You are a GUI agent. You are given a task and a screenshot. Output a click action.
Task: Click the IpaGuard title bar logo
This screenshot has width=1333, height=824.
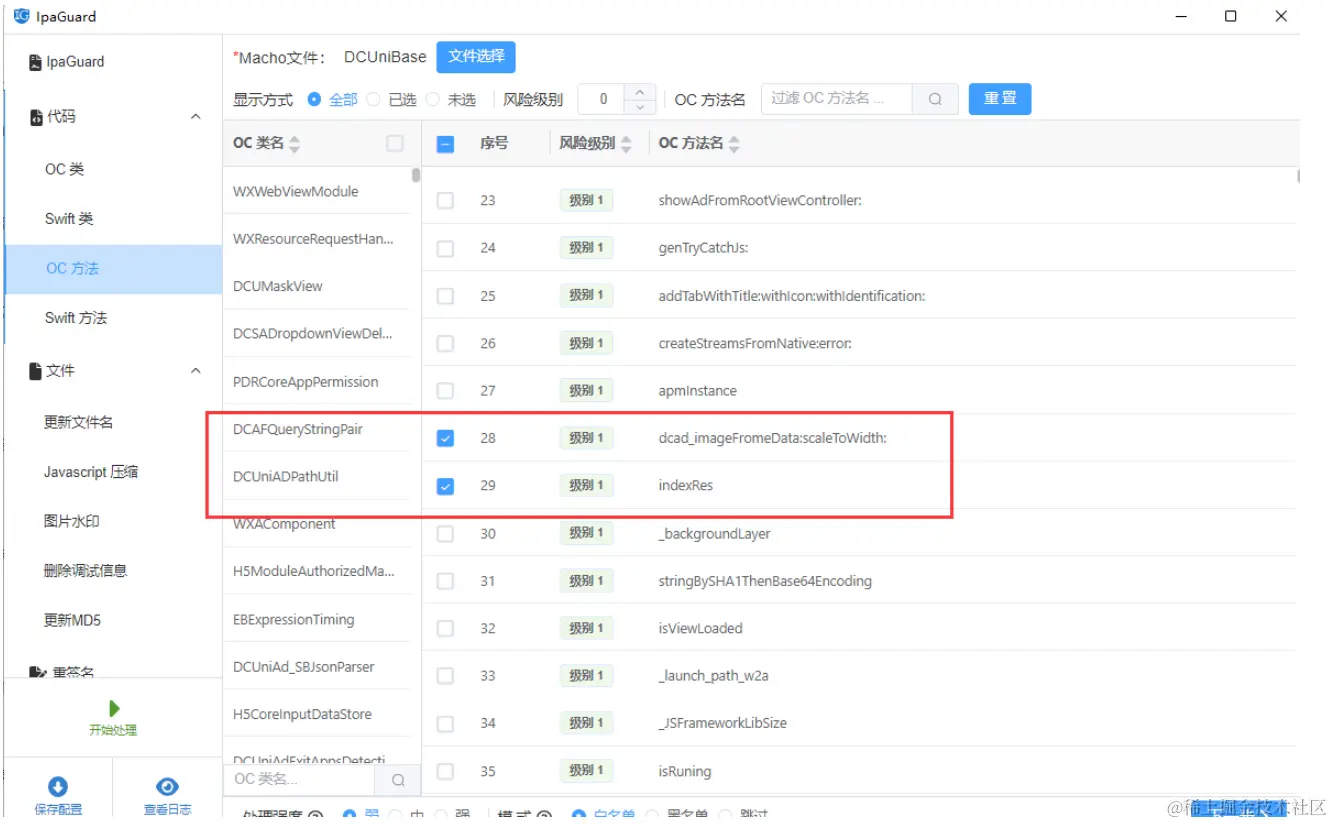(x=22, y=16)
